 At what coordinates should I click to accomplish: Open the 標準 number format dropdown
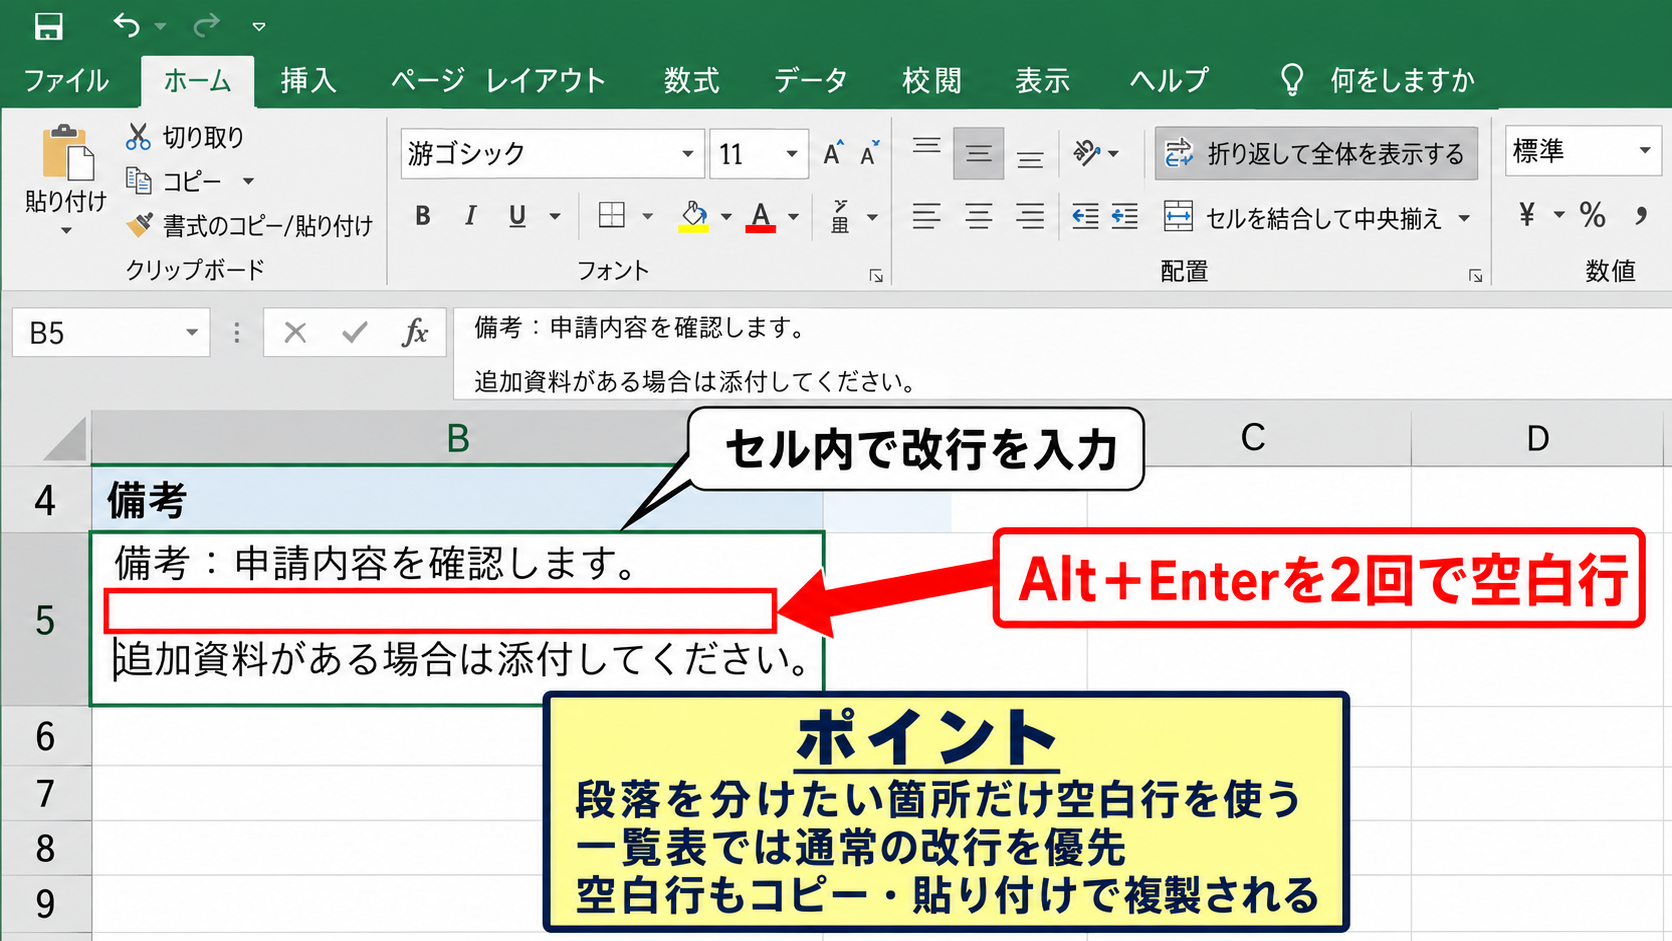click(x=1644, y=151)
